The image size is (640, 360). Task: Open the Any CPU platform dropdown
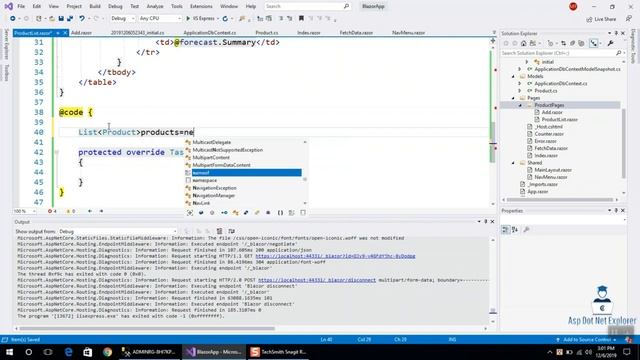(x=160, y=18)
